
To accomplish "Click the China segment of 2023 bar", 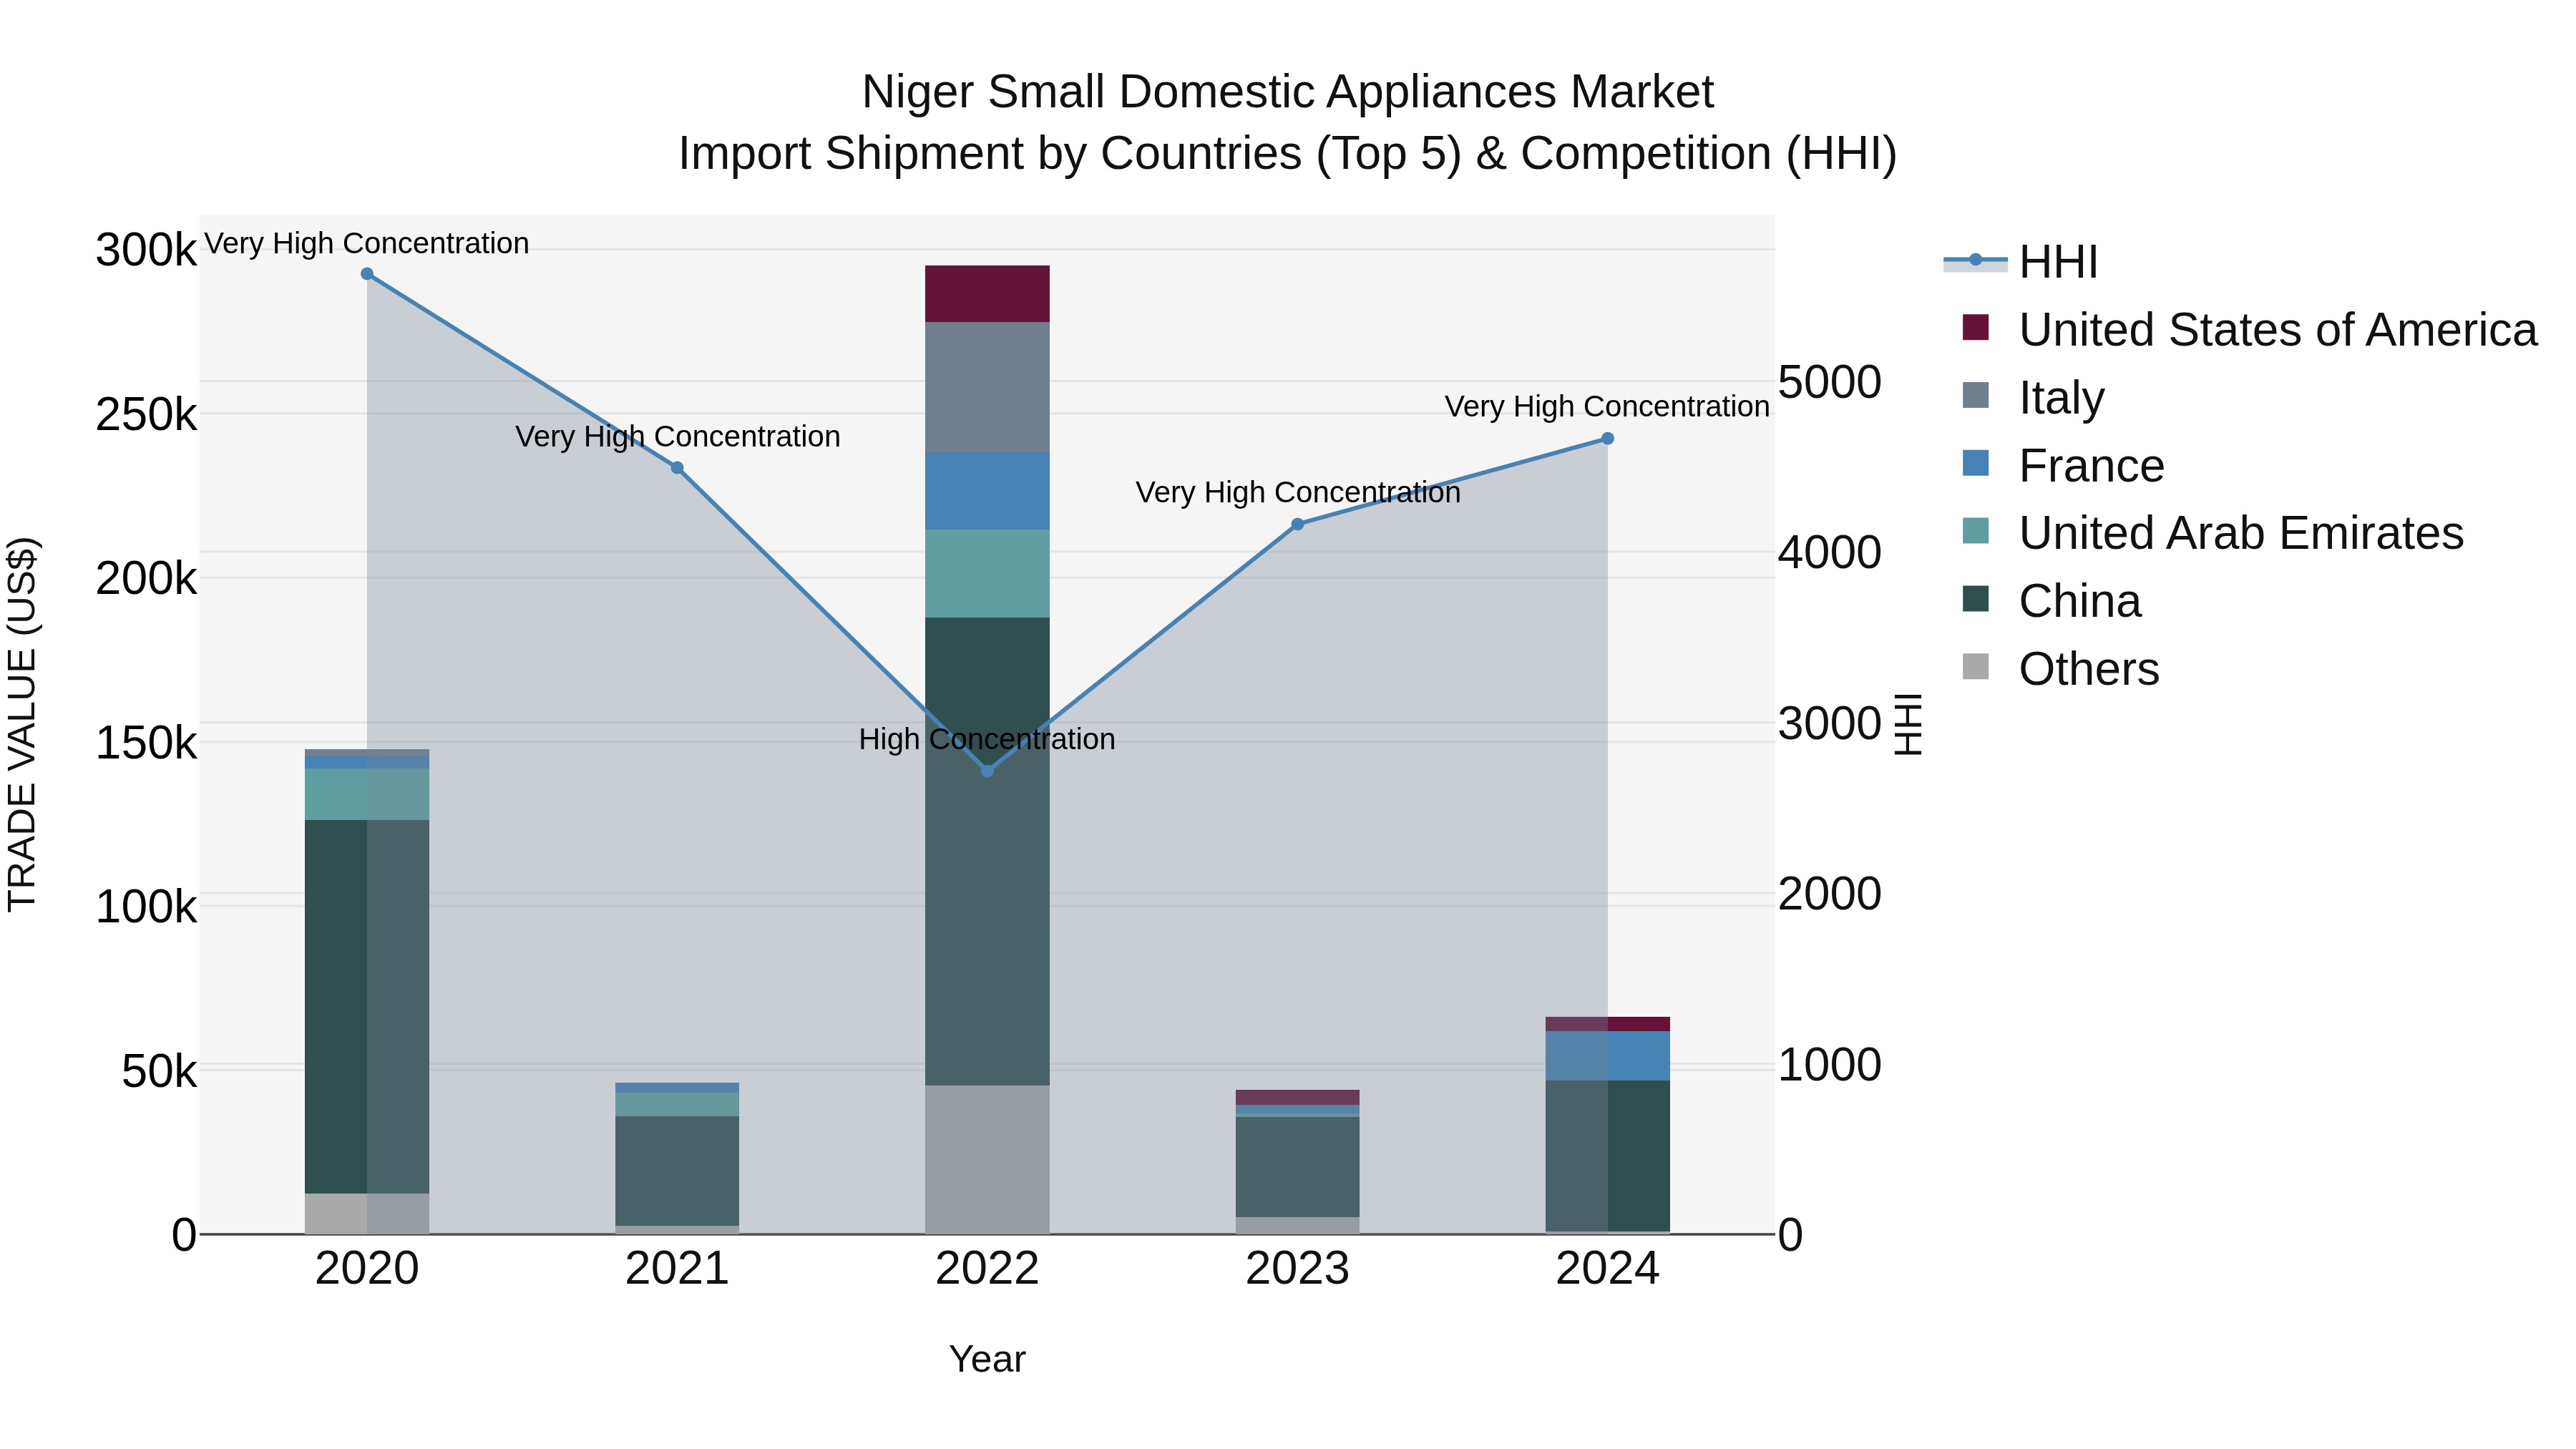I will [1298, 1167].
